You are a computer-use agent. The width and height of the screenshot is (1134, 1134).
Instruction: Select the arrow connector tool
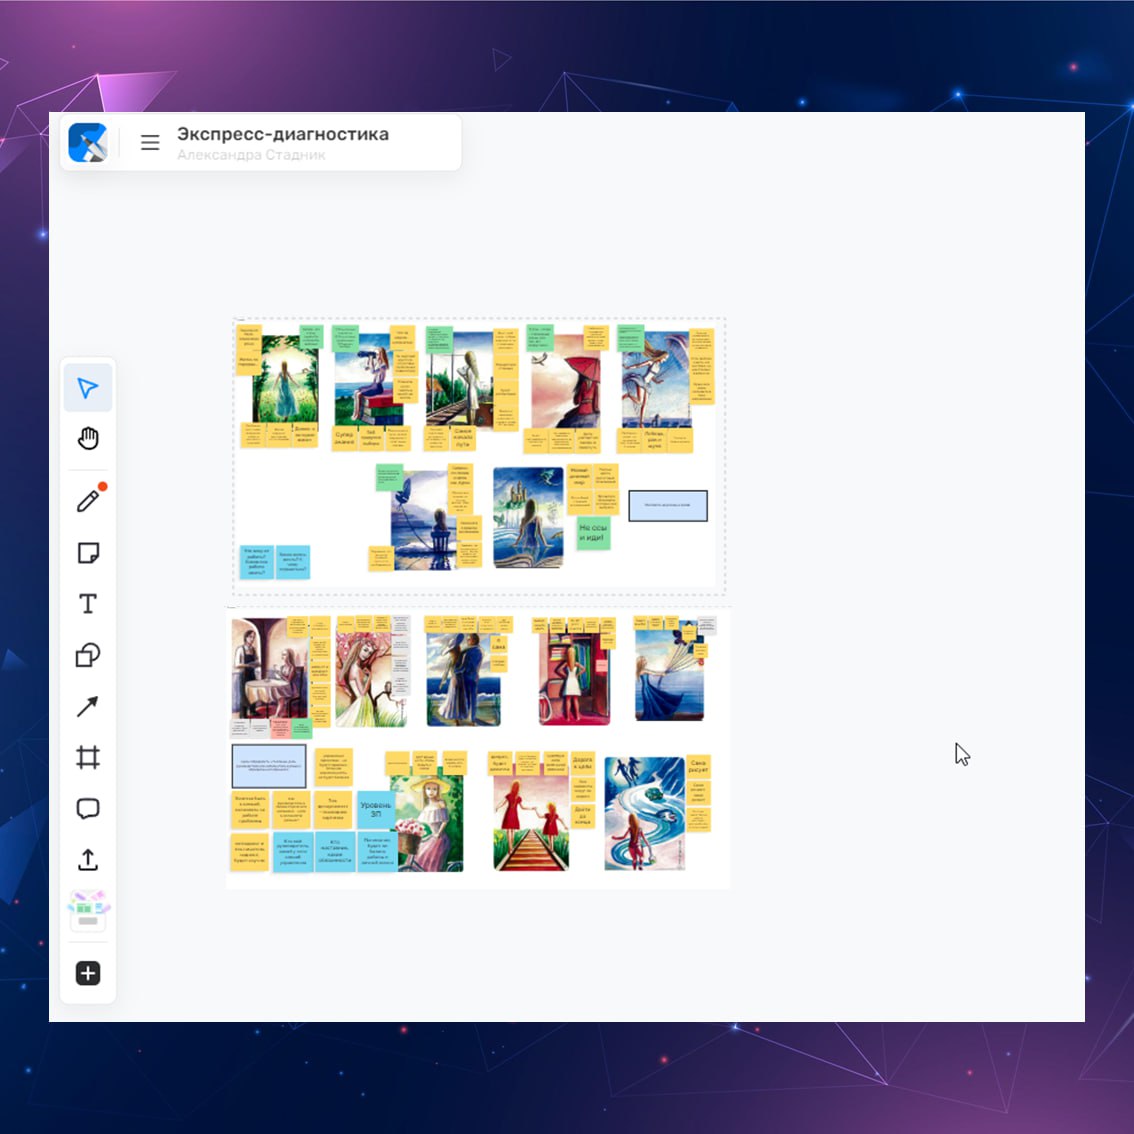tap(88, 706)
